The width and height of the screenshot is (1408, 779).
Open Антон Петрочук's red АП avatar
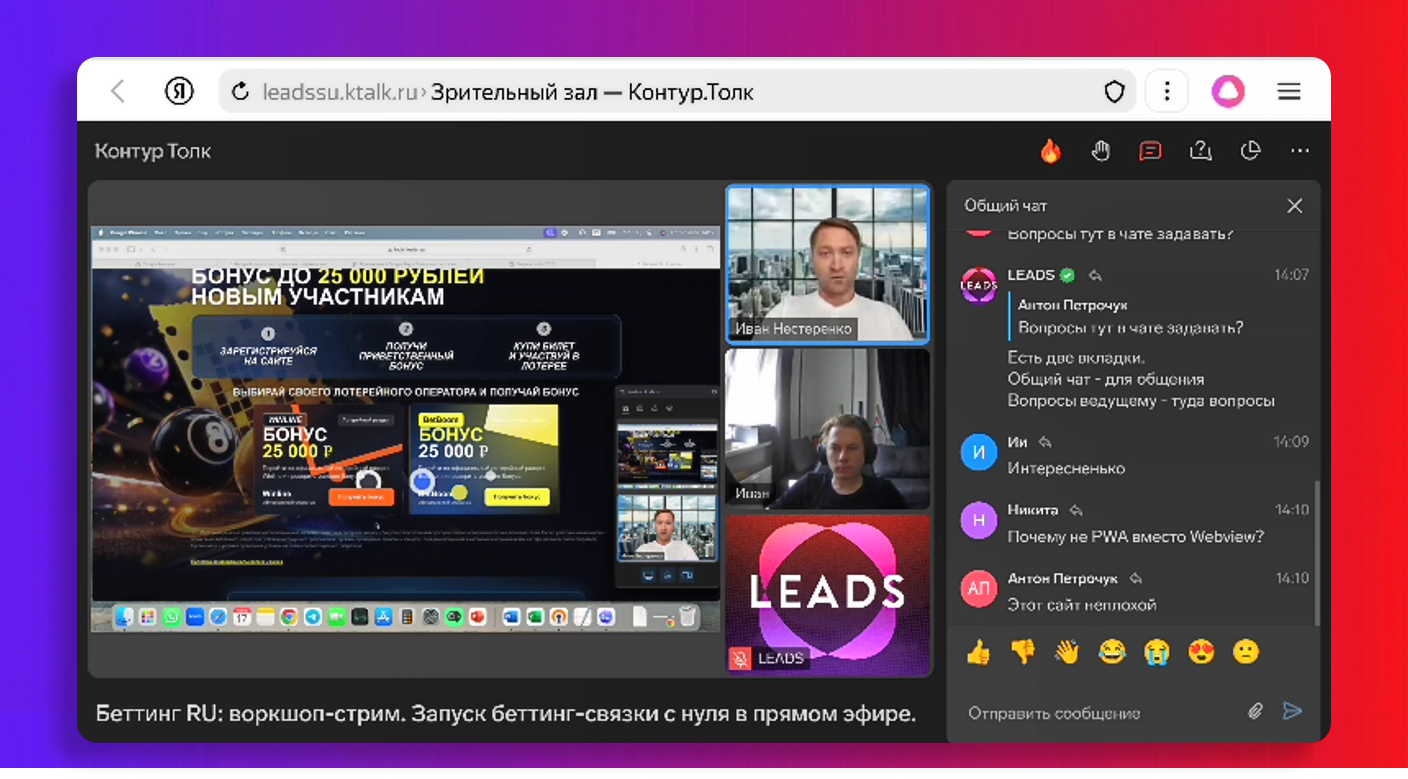(978, 588)
